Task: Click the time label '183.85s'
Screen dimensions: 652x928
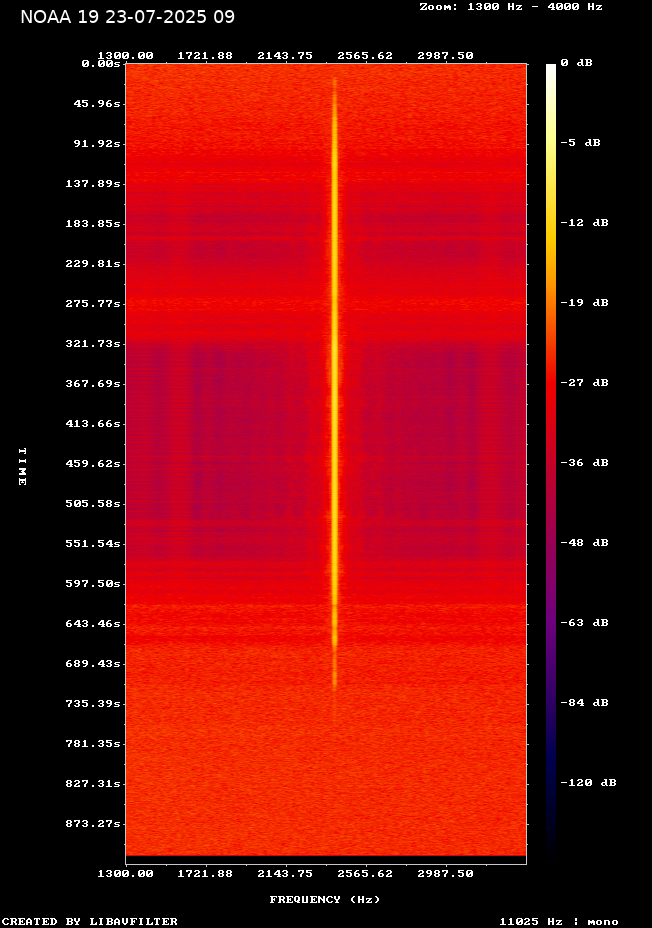Action: click(93, 224)
